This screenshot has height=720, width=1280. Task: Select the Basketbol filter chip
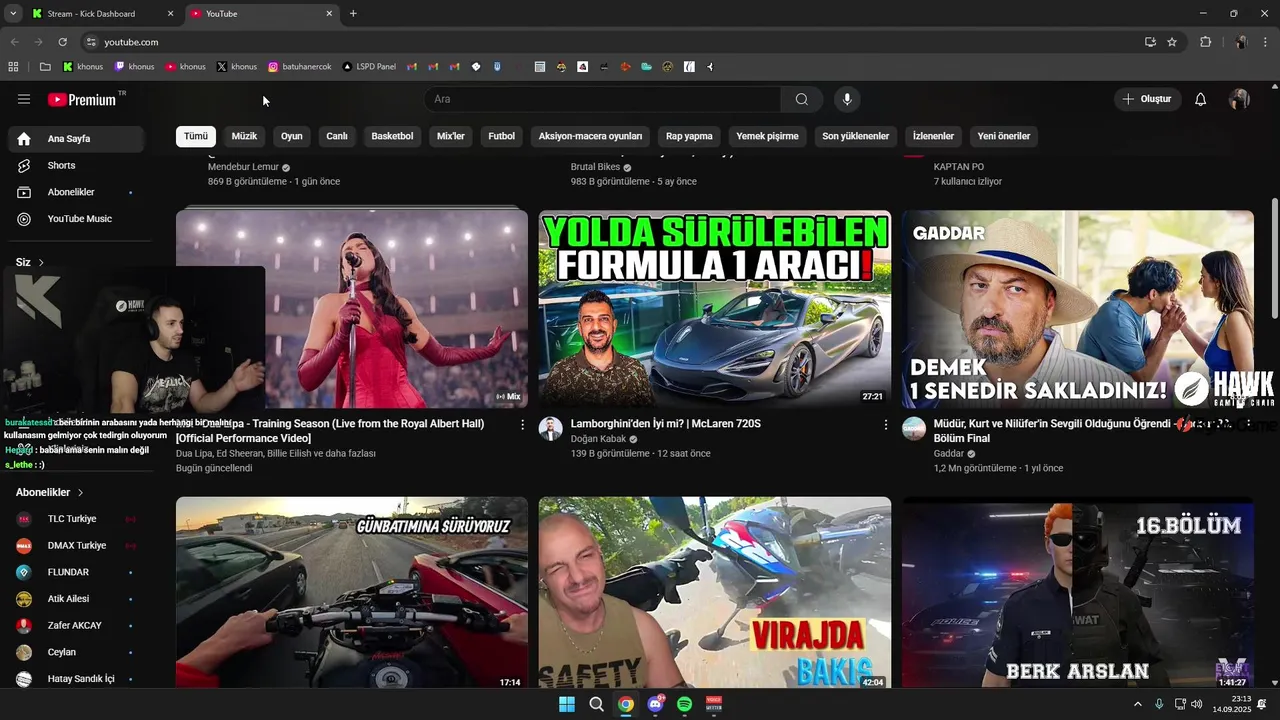point(392,136)
